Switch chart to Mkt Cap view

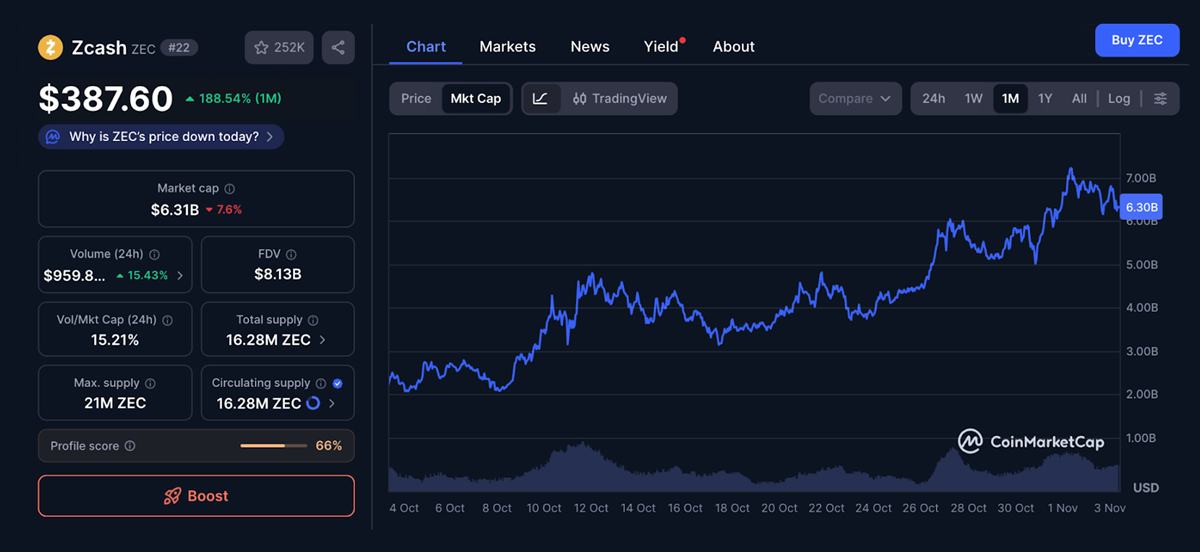[476, 99]
